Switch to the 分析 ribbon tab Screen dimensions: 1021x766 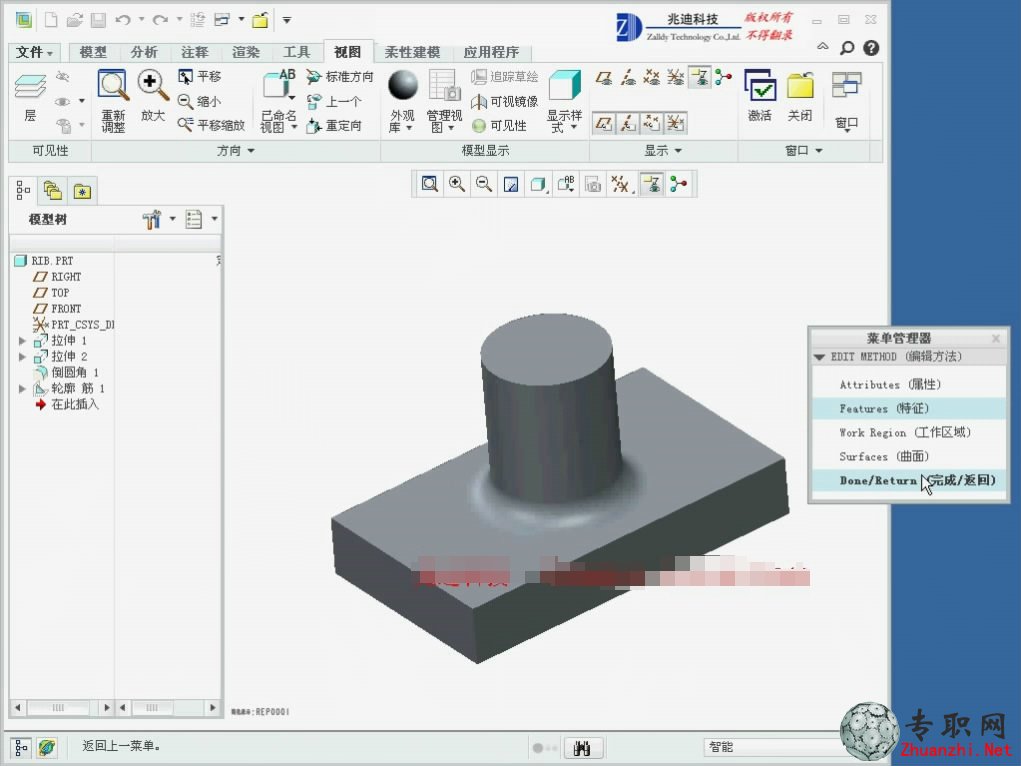coord(144,52)
